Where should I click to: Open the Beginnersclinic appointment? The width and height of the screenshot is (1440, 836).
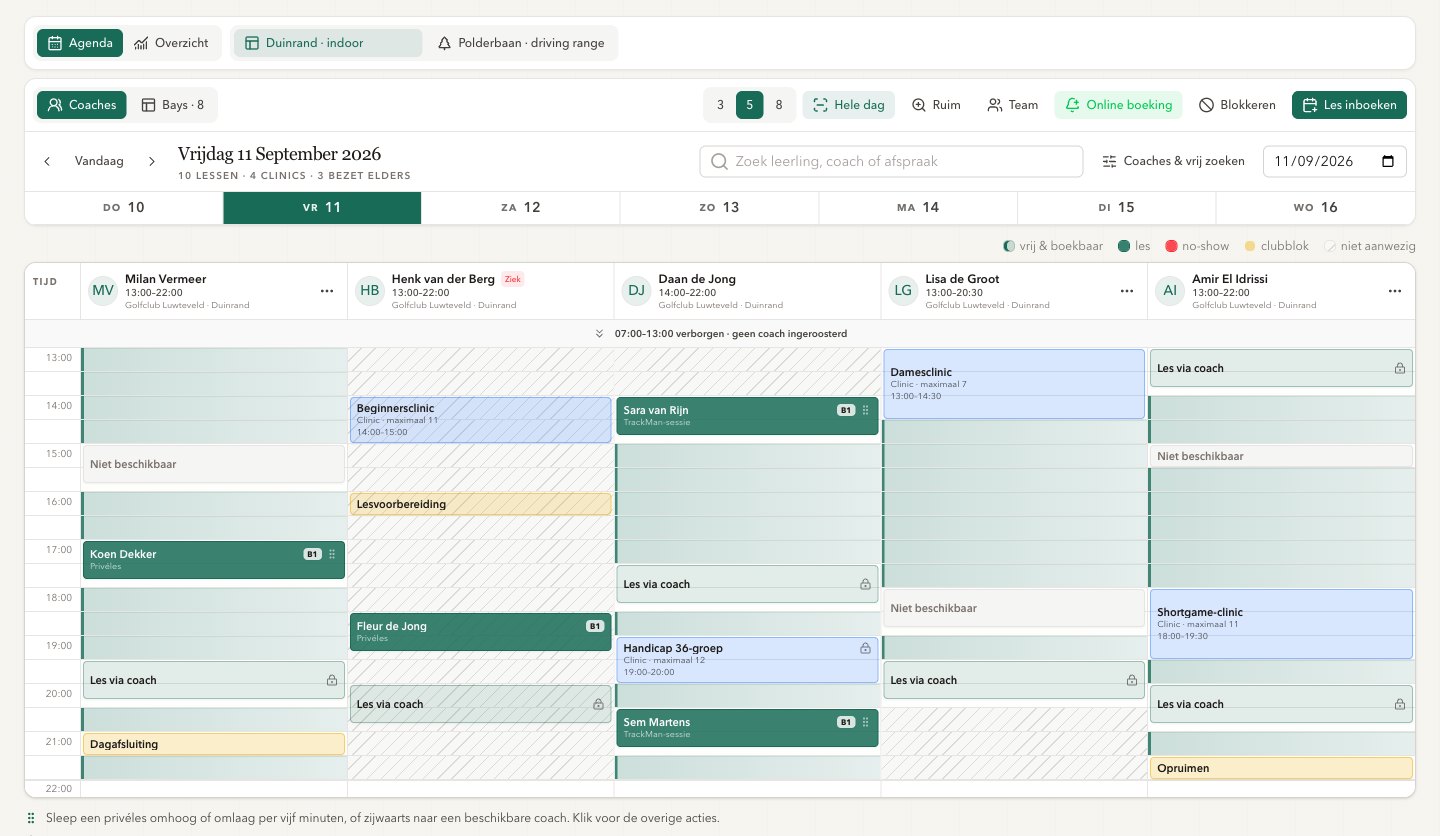480,420
